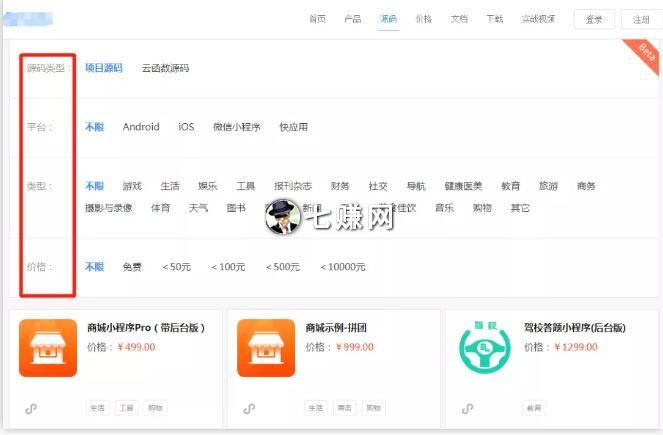Image resolution: width=663 pixels, height=435 pixels.
Task: Filter type by 摄影与录像
Action: click(x=109, y=208)
